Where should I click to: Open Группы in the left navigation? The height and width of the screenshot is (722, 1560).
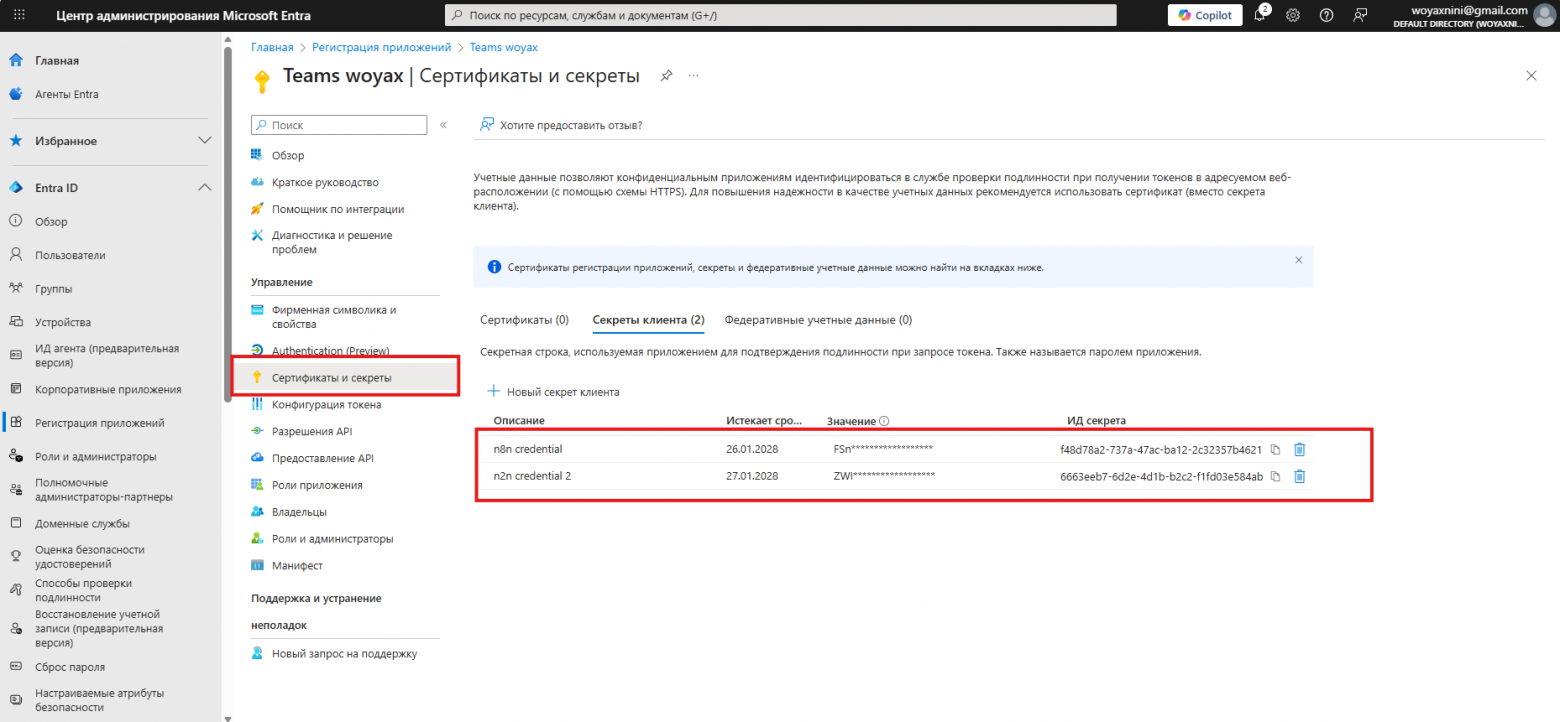click(53, 289)
